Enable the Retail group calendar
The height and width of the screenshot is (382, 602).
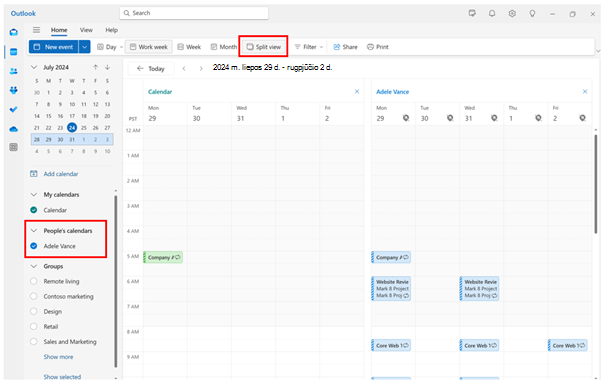(x=34, y=326)
